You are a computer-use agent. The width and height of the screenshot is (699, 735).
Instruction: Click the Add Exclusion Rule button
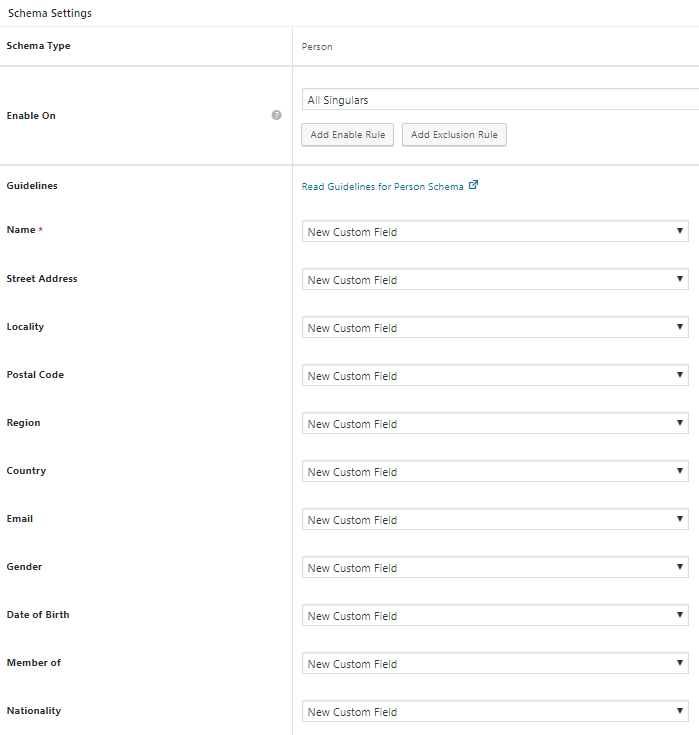454,135
